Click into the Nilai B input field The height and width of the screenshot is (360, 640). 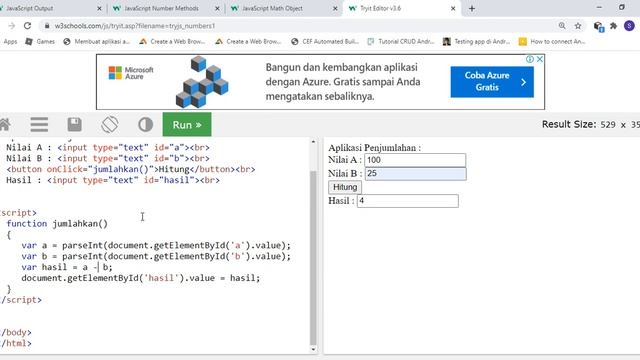[x=416, y=173]
